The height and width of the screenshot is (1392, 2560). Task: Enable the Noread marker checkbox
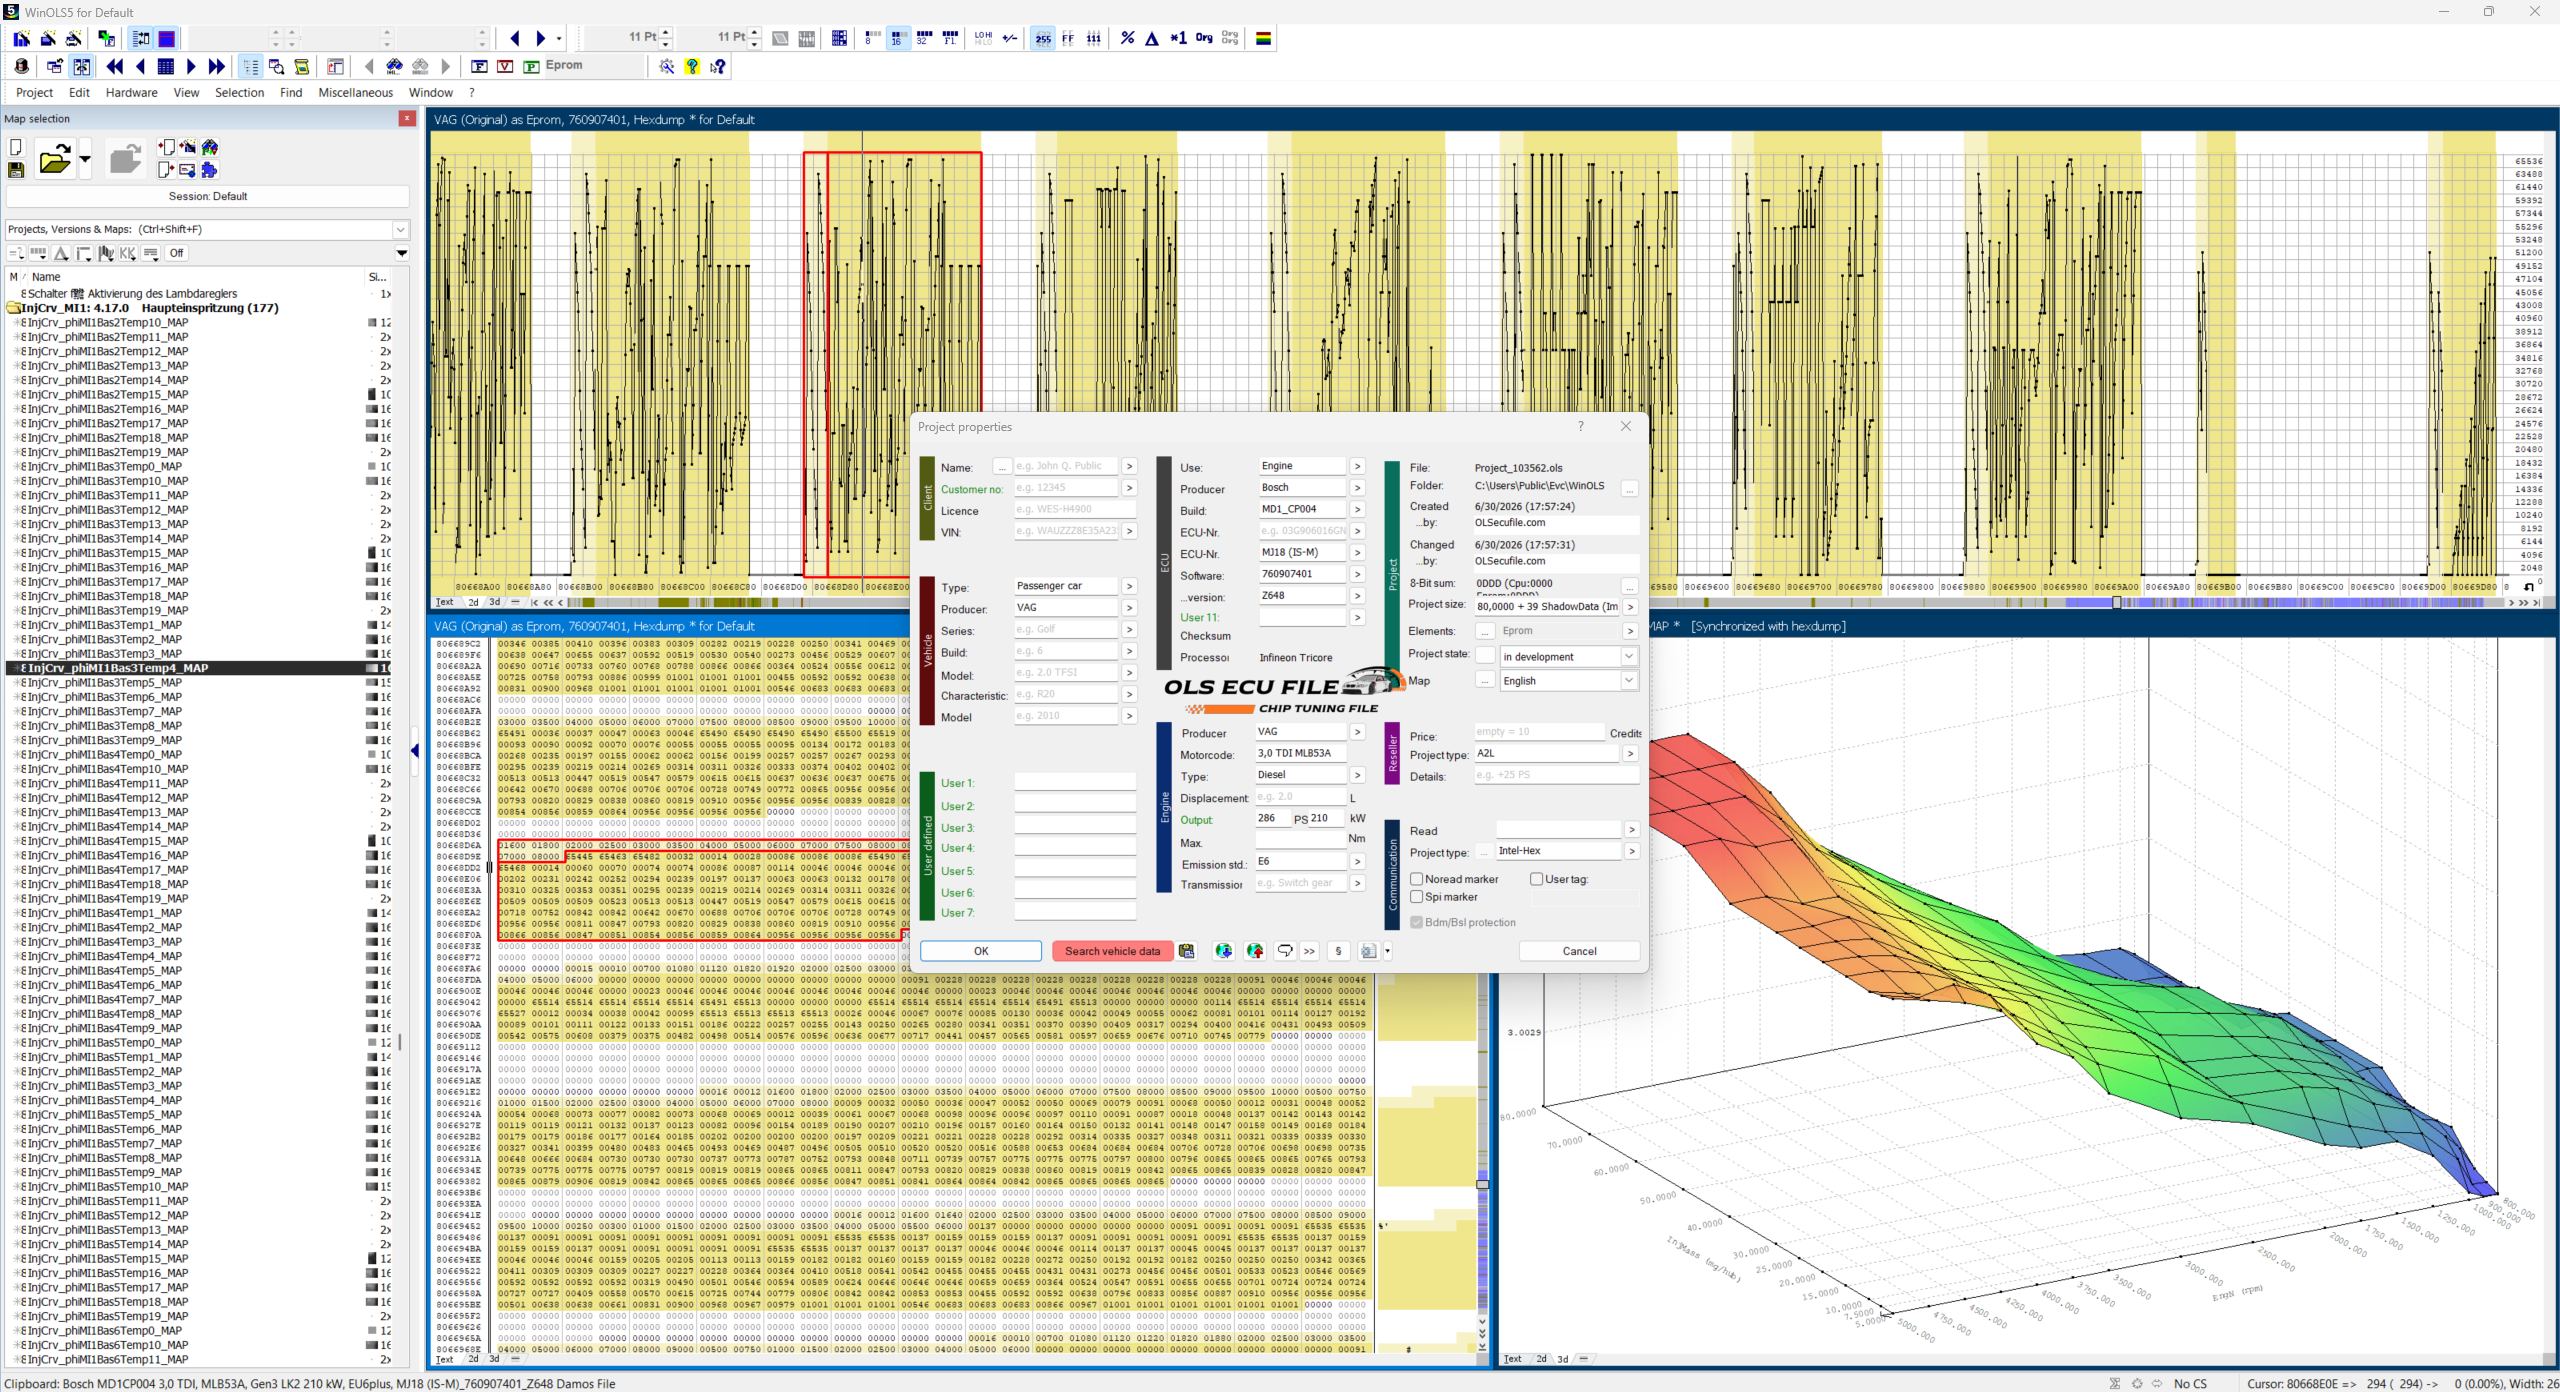tap(1416, 879)
